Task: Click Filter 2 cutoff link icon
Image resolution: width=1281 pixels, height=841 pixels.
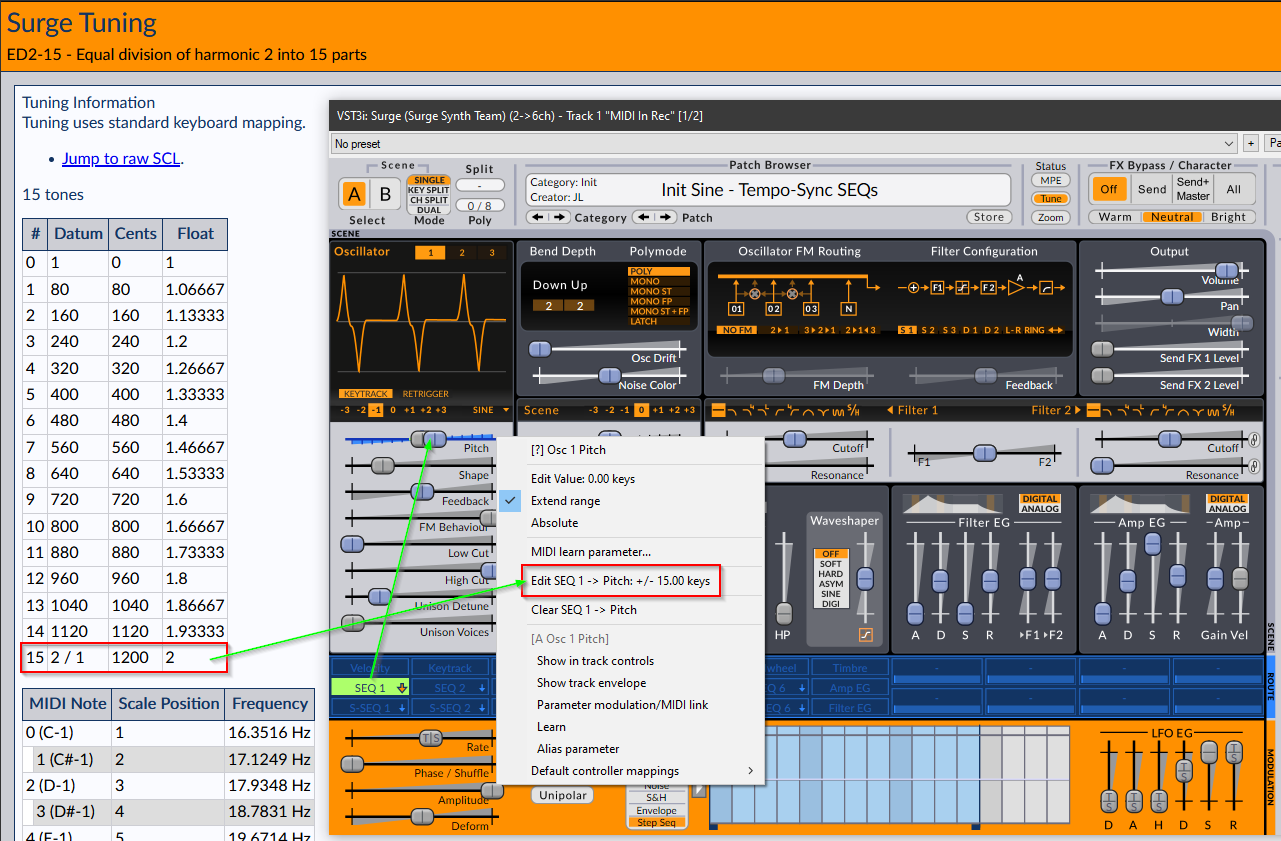Action: click(x=1253, y=439)
